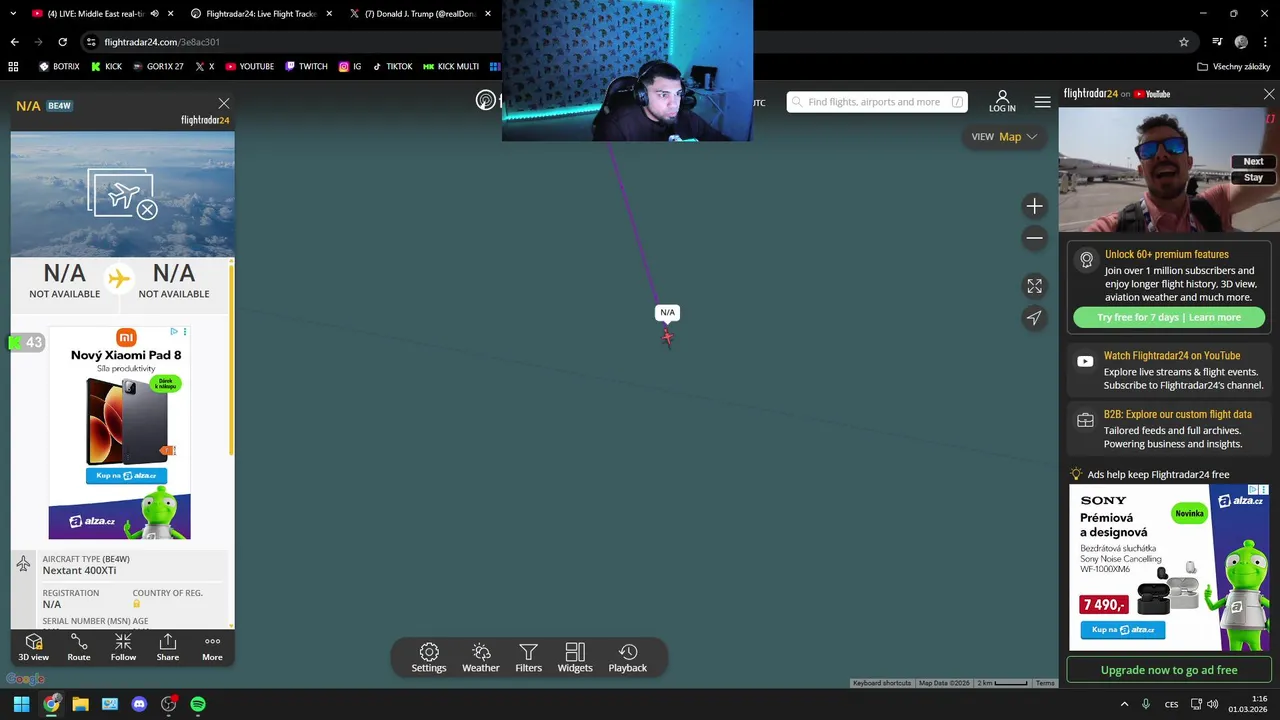
Task: Open the TIKTOK bookmark
Action: pyautogui.click(x=392, y=67)
